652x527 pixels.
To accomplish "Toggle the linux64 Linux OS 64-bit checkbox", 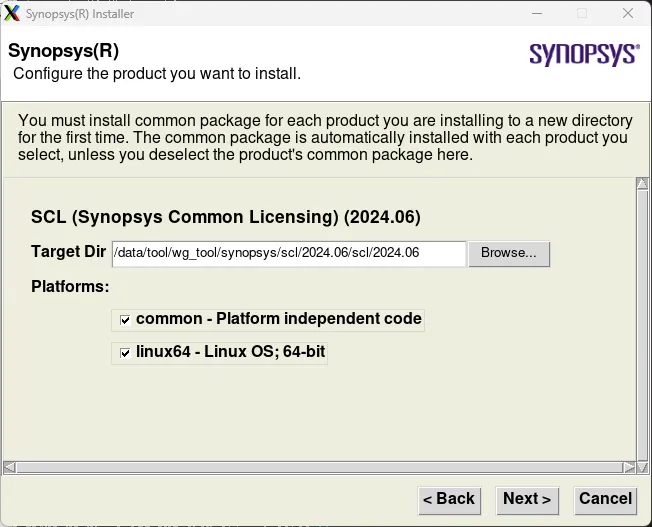I will point(125,353).
